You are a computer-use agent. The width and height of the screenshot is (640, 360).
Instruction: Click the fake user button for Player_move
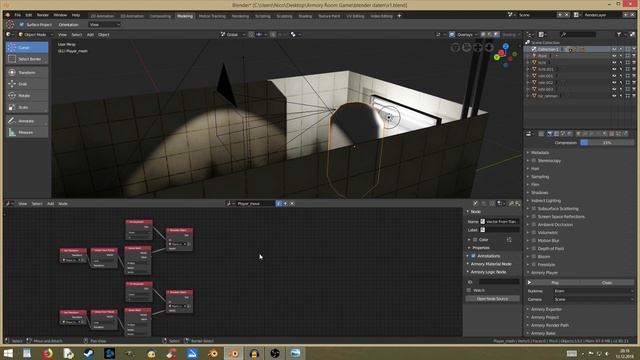point(279,203)
